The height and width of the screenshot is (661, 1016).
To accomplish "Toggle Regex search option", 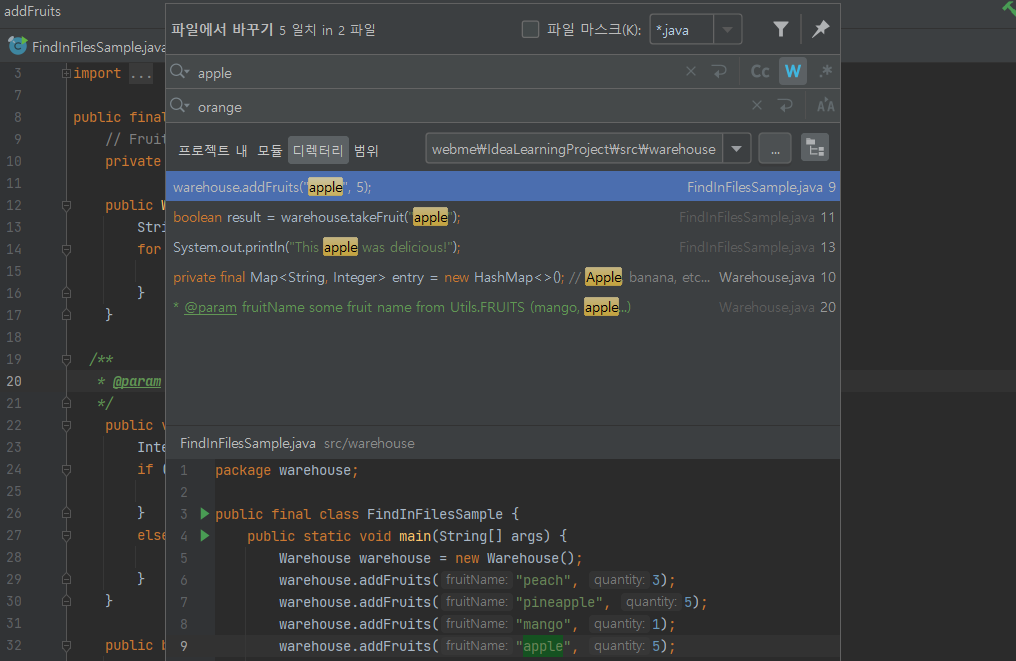I will [x=826, y=71].
